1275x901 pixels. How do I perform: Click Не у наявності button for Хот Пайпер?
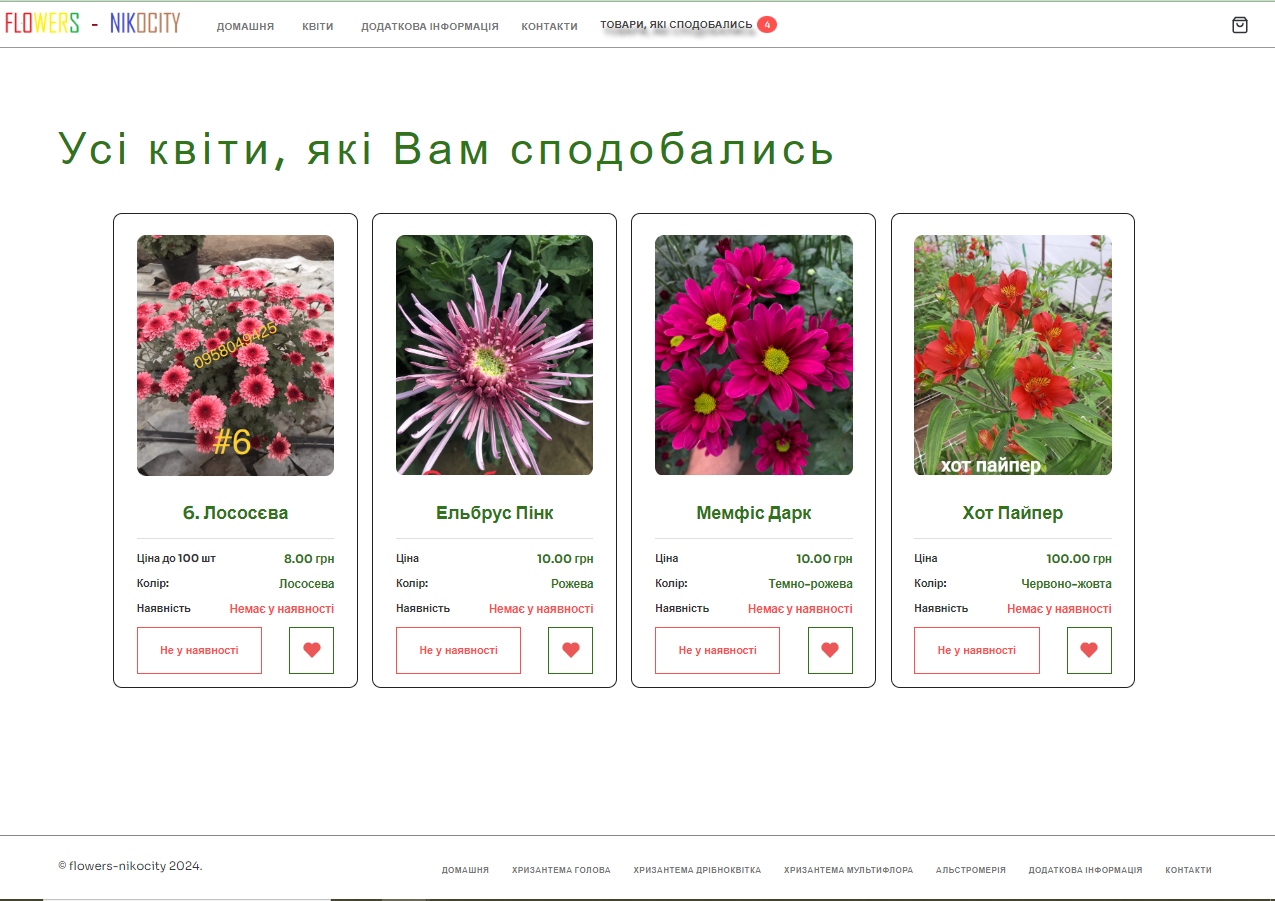[977, 650]
